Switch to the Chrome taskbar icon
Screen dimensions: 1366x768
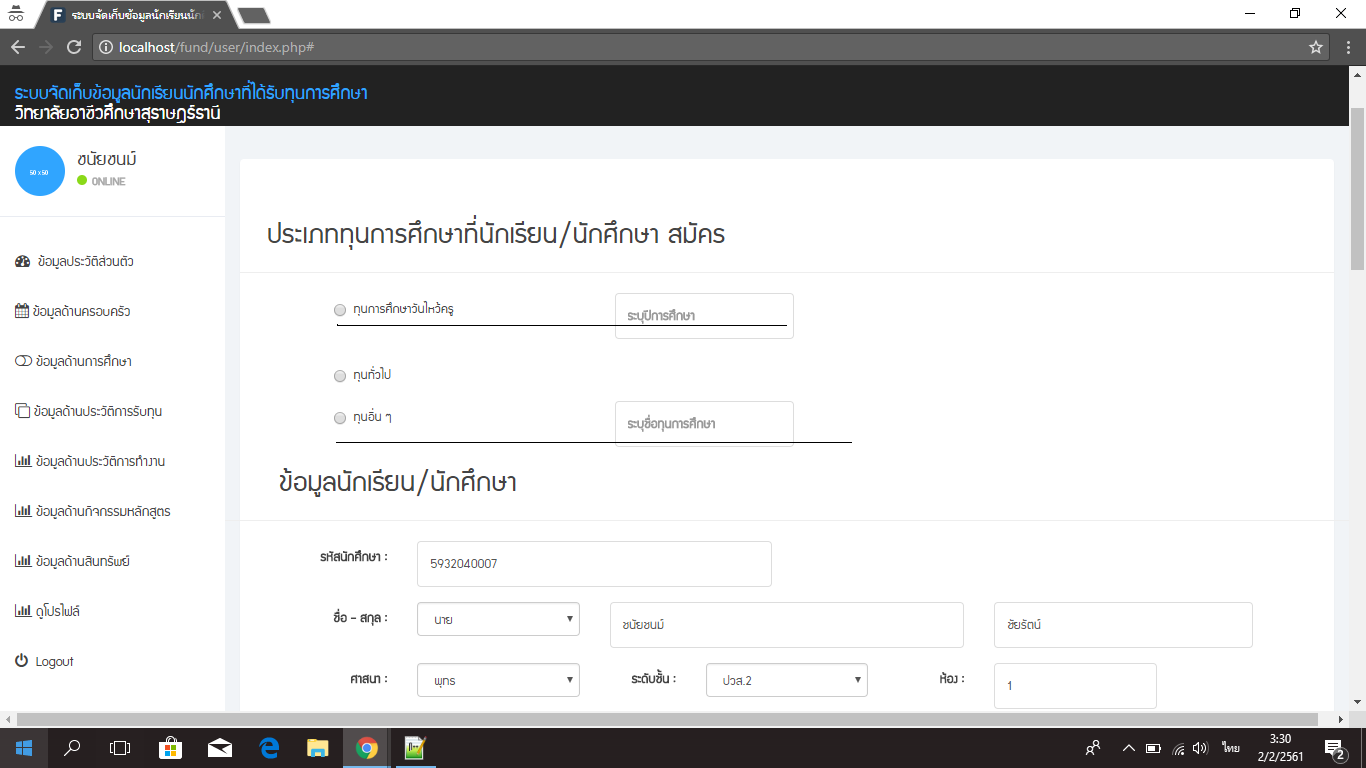(366, 747)
